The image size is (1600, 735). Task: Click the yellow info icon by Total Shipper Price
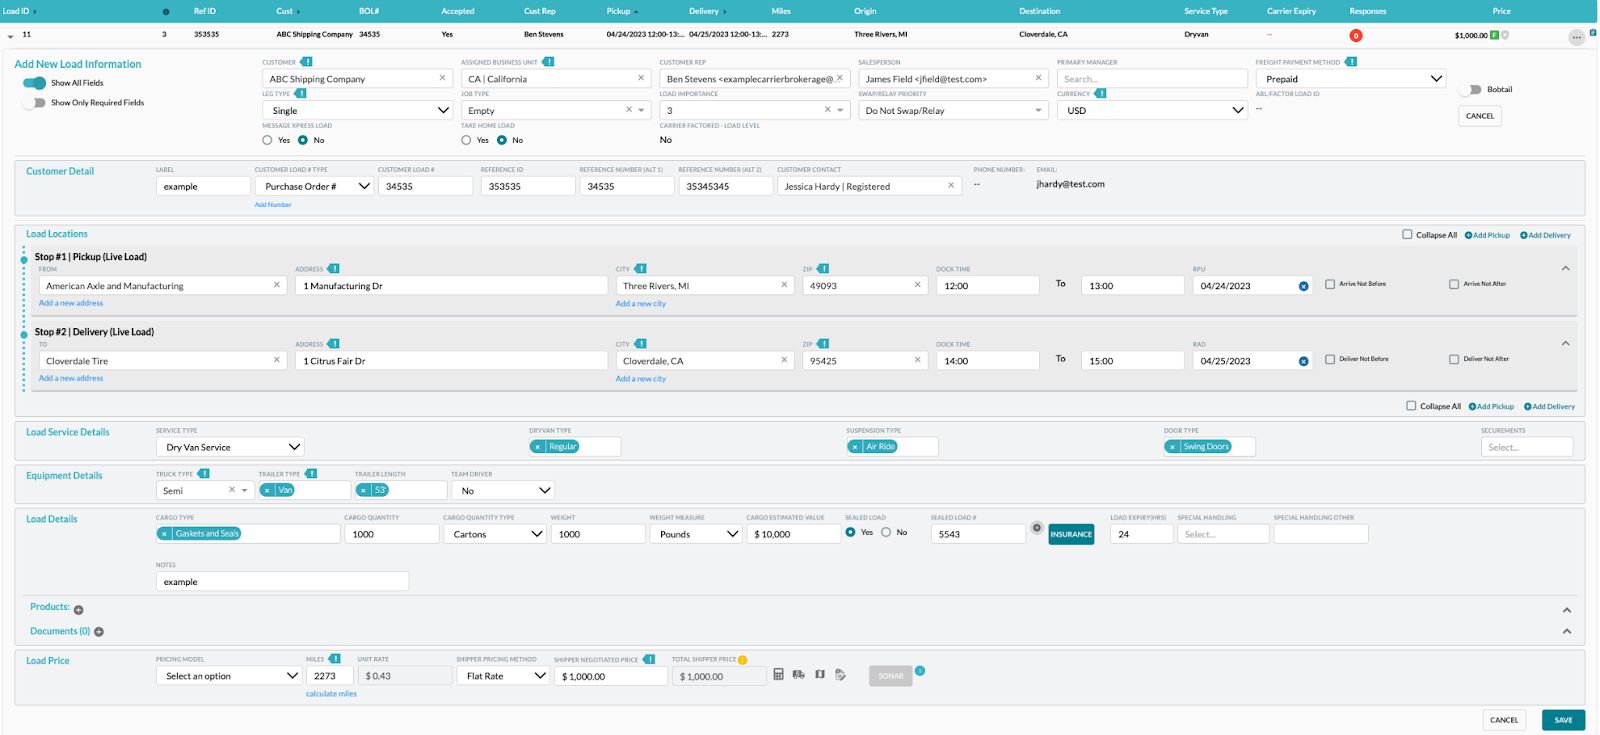pyautogui.click(x=742, y=660)
